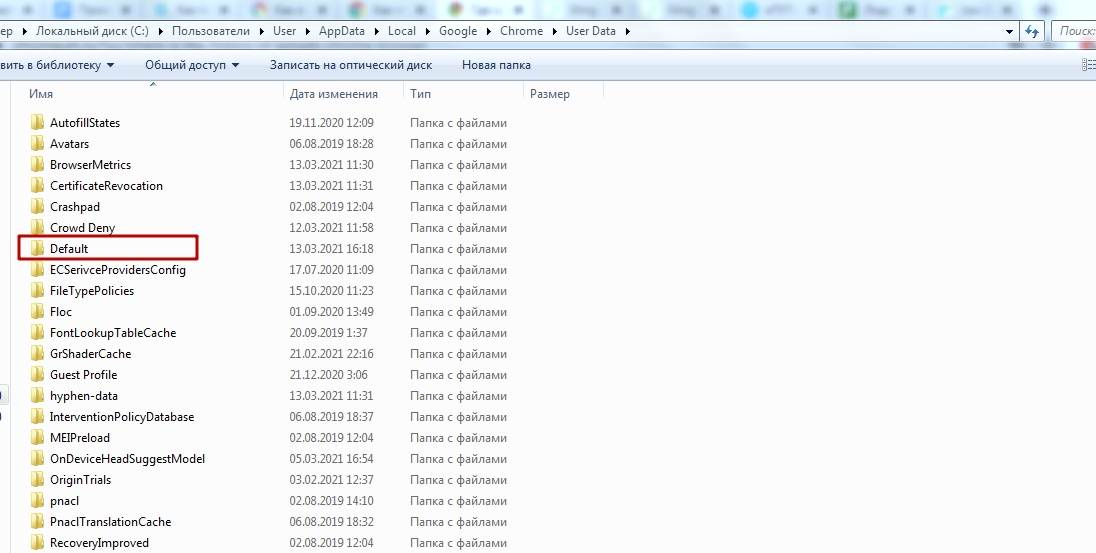The image size is (1096, 553).
Task: Select the Crashpad folder icon
Action: click(38, 206)
